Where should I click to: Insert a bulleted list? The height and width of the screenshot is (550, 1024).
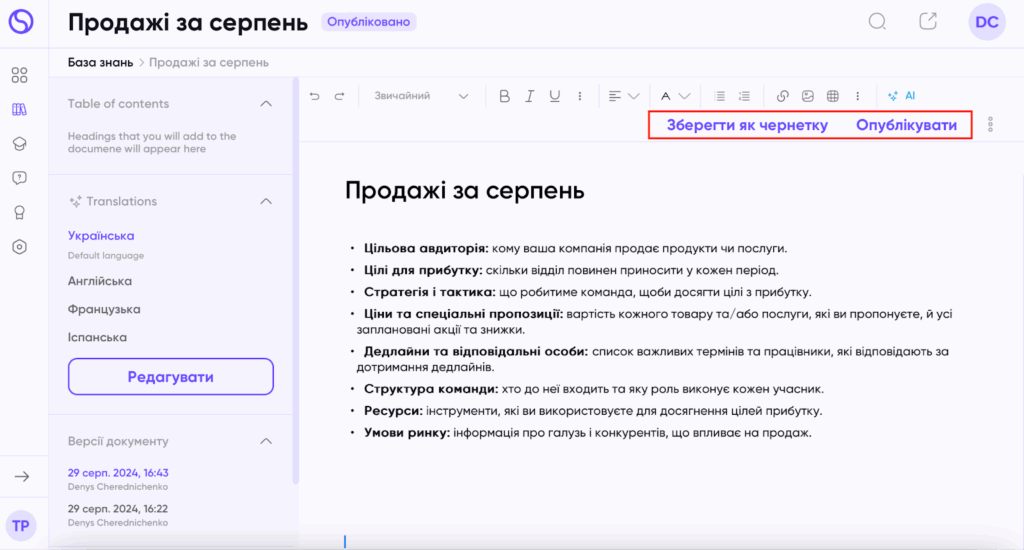(720, 96)
